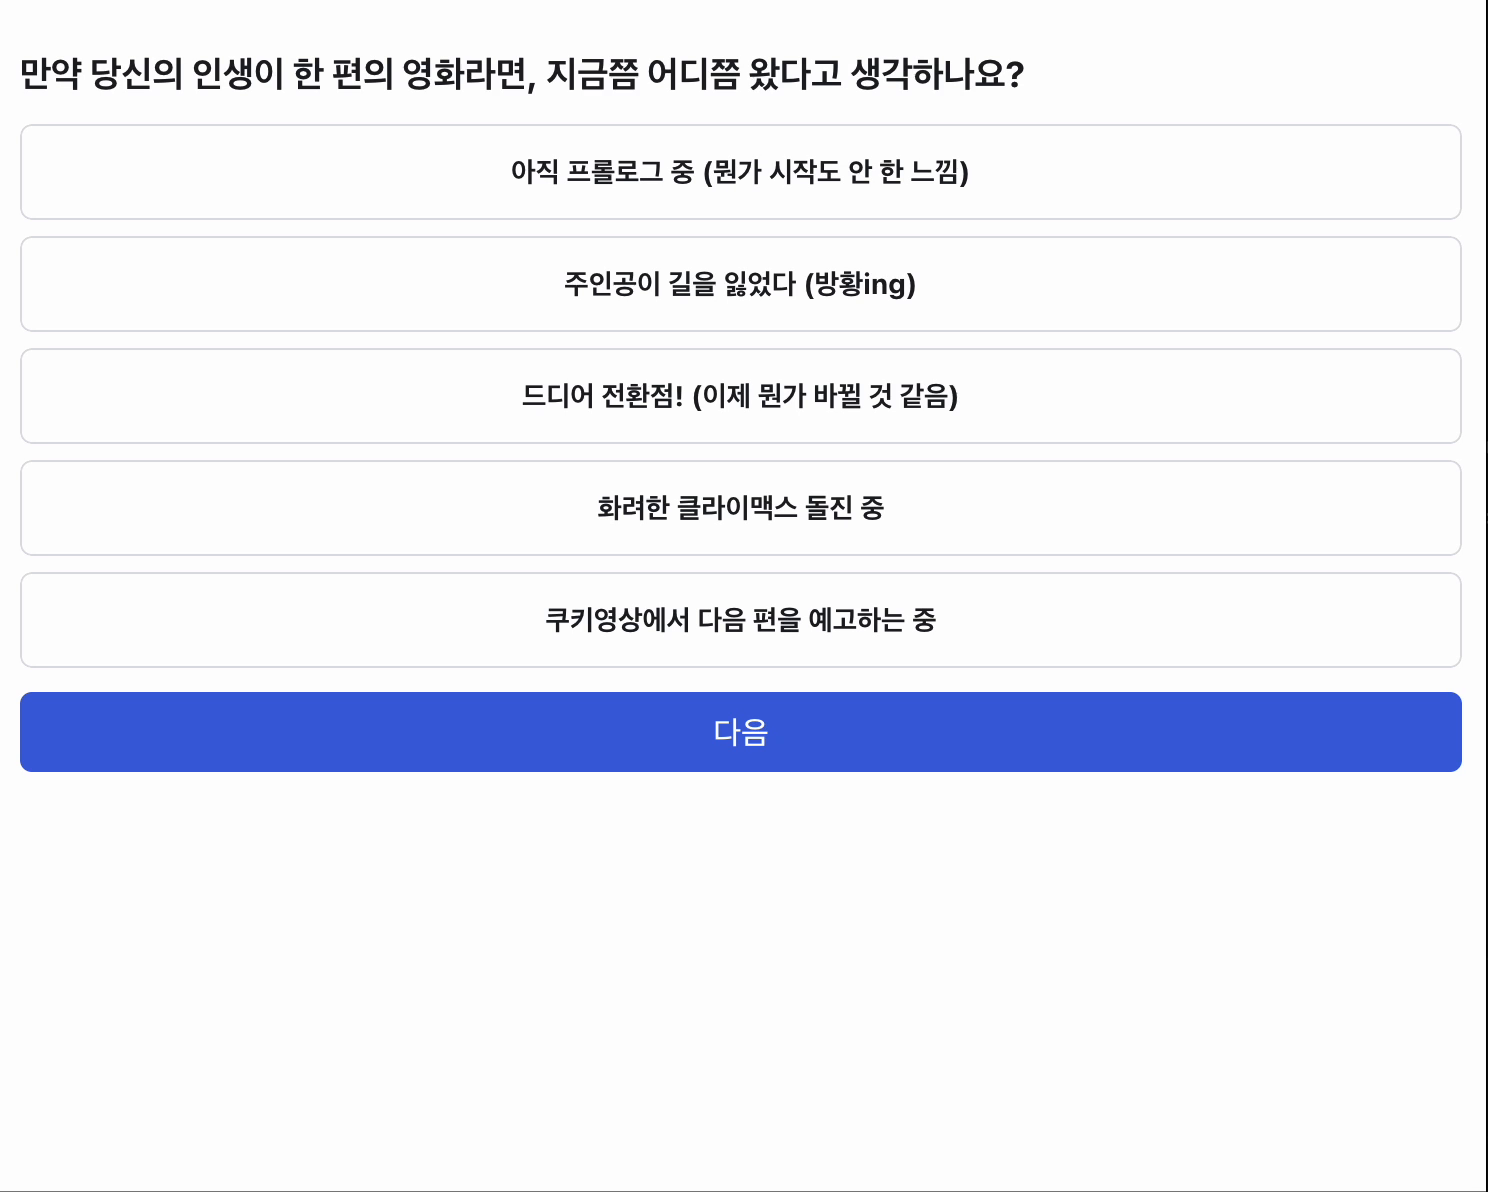Viewport: 1488px width, 1192px height.
Task: Click the first answer card '아직 프롤로그 중'
Action: [740, 172]
